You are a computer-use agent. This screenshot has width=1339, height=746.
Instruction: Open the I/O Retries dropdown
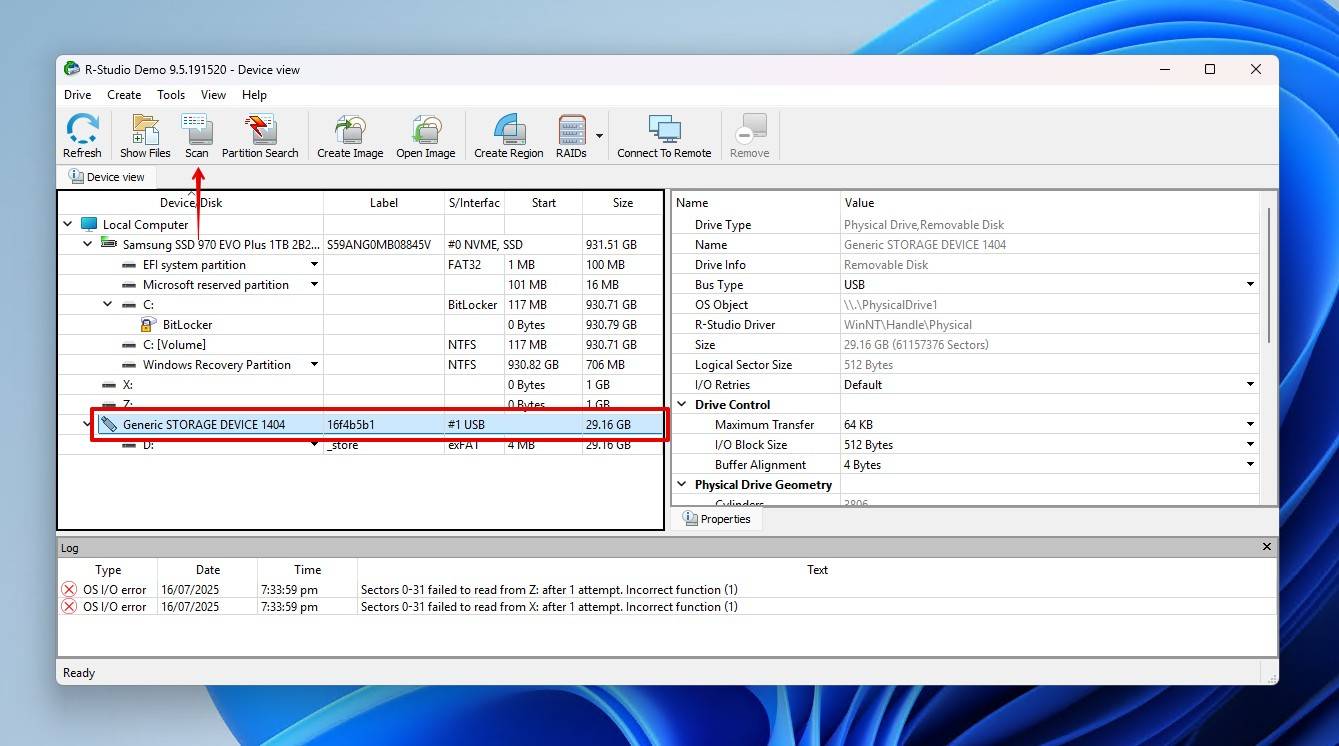click(x=1250, y=384)
